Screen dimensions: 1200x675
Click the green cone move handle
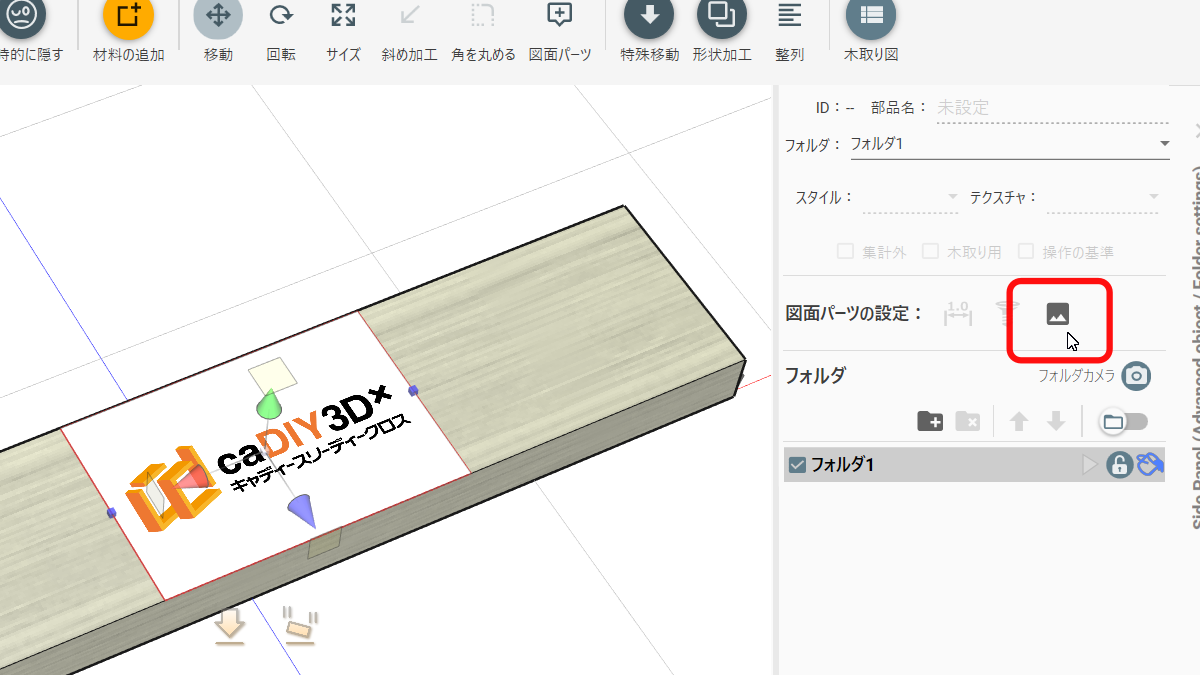pyautogui.click(x=268, y=405)
